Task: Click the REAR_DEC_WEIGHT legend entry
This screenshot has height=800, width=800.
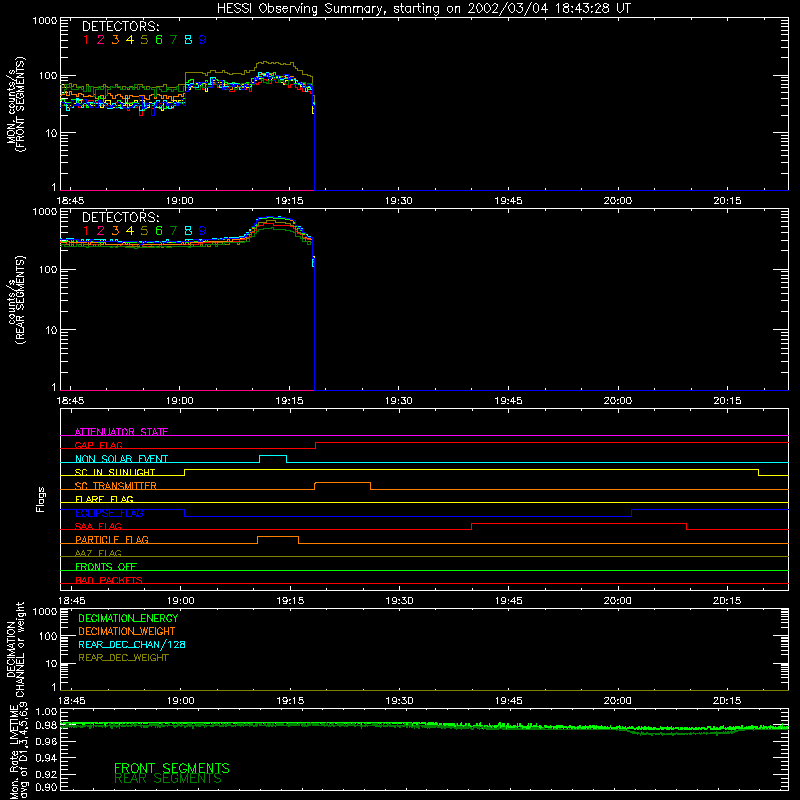Action: (123, 658)
